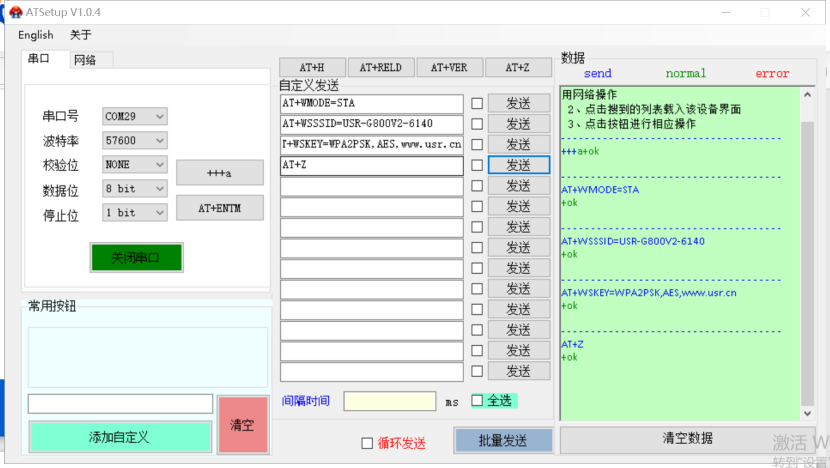Screen dimensions: 830x468
Task: Click the 间隔时间 interval input field
Action: (x=389, y=401)
